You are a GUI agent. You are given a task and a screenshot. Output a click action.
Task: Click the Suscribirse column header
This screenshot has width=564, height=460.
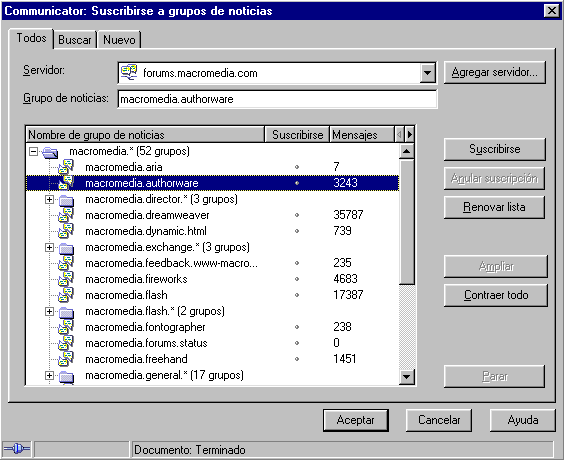[x=297, y=135]
